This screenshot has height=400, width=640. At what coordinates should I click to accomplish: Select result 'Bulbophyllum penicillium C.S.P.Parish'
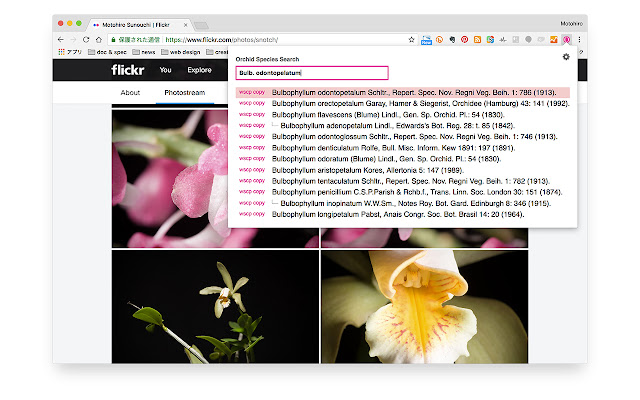[x=417, y=192]
